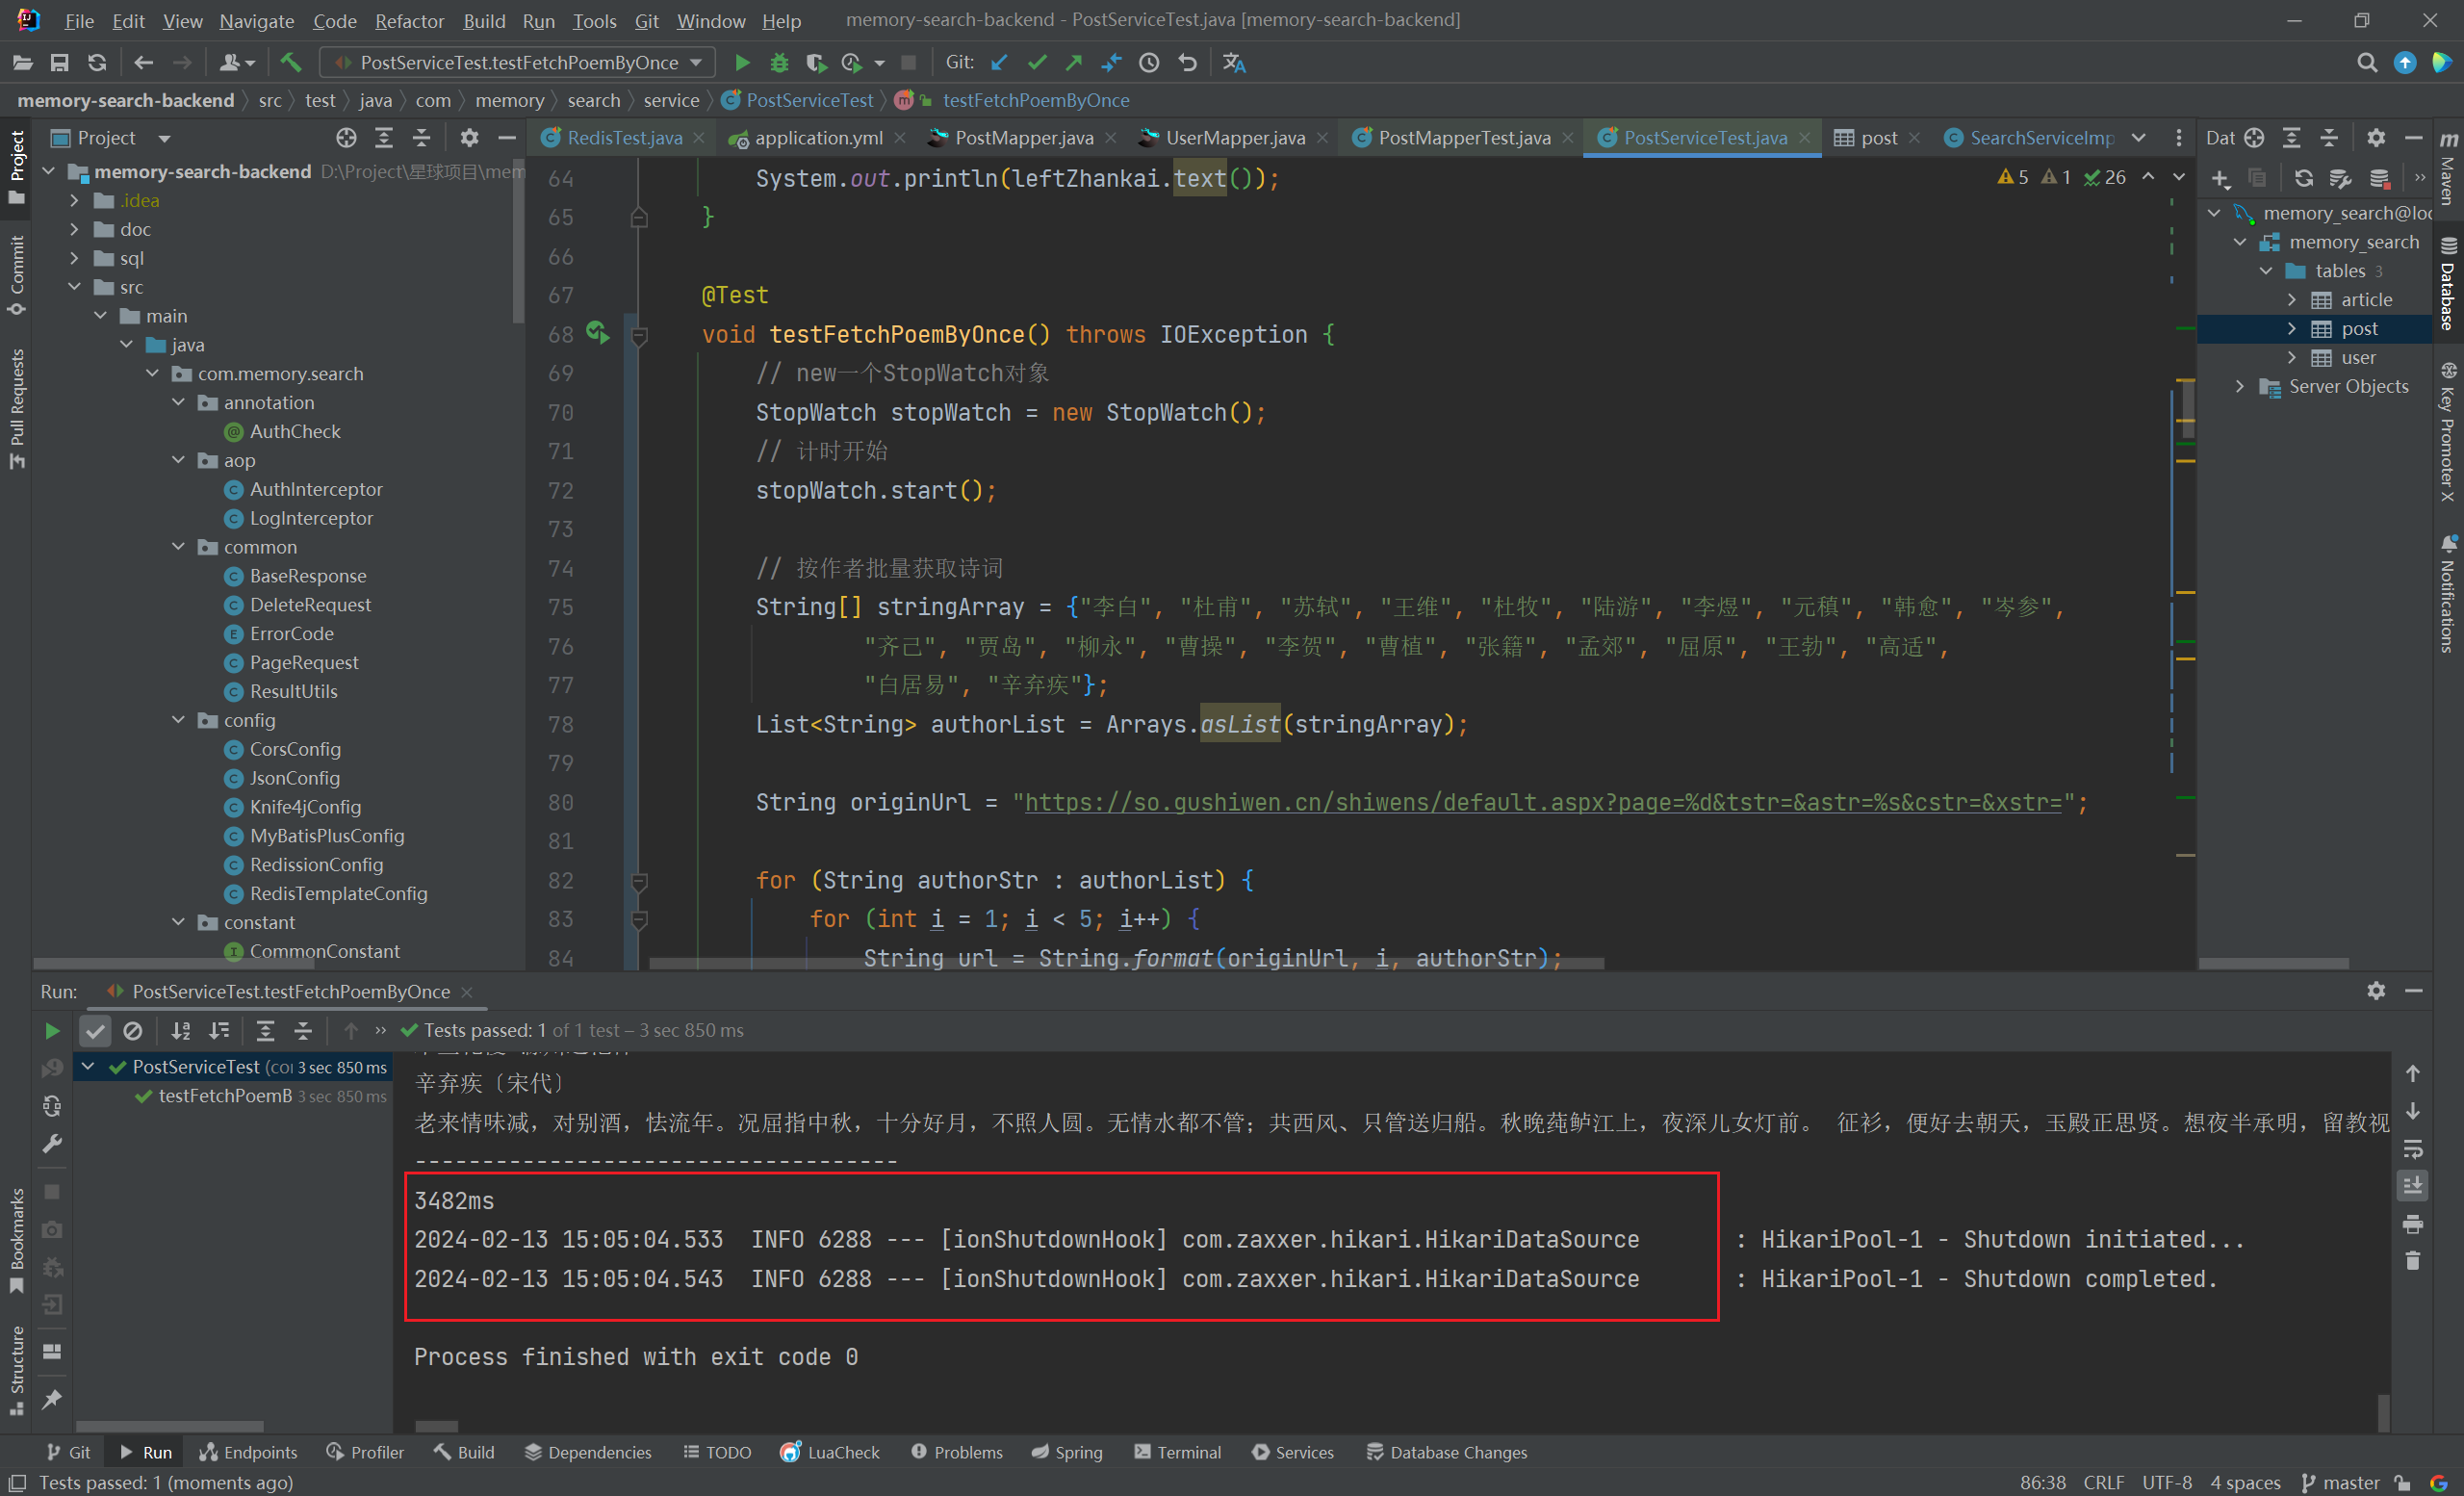Image resolution: width=2464 pixels, height=1496 pixels.
Task: Open the translate icon in toolbar
Action: 1234,62
